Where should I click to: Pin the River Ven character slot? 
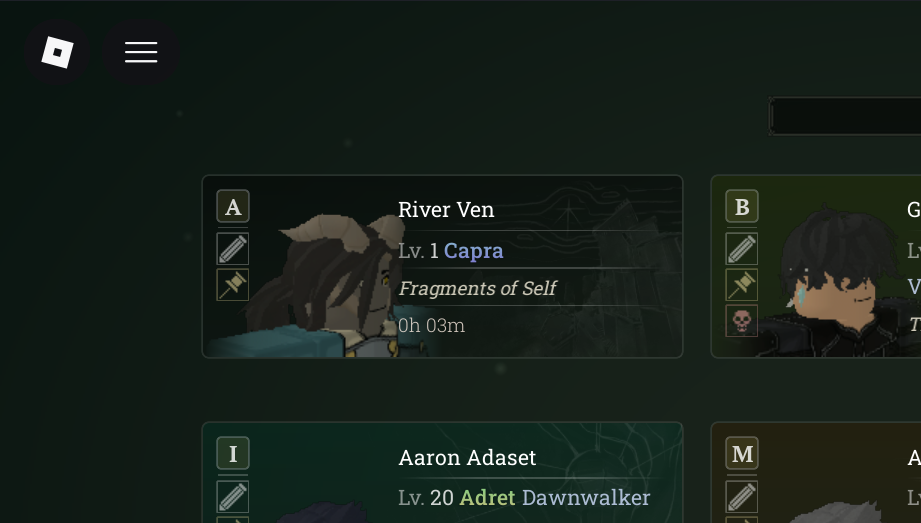pyautogui.click(x=233, y=285)
